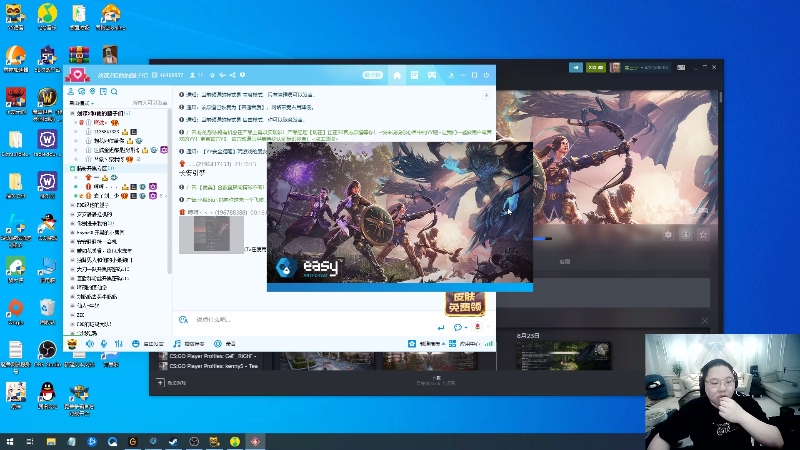Viewport: 800px width, 450px height.
Task: Click the YY channel share icon
Action: (x=232, y=75)
